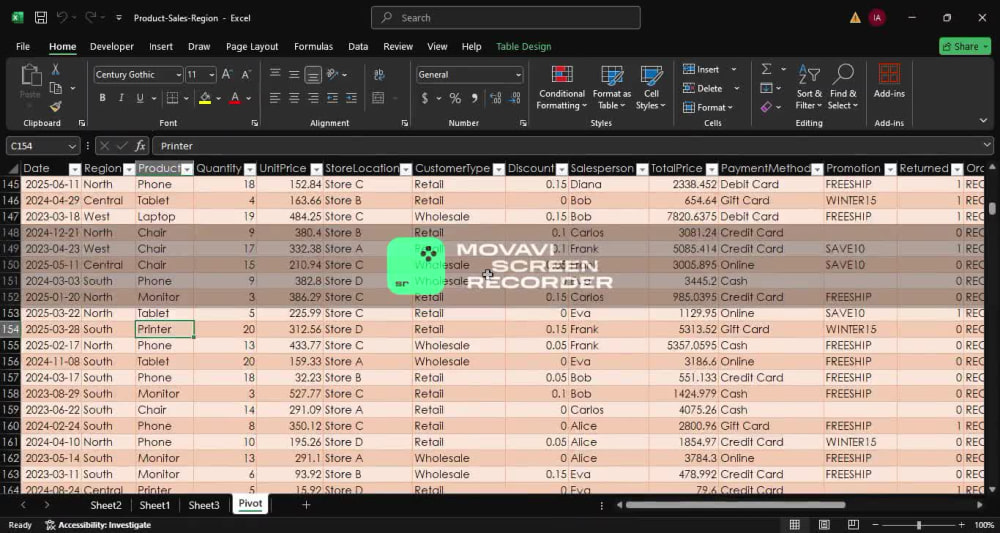The image size is (1000, 533).
Task: Click the Search box in title bar
Action: (x=506, y=18)
